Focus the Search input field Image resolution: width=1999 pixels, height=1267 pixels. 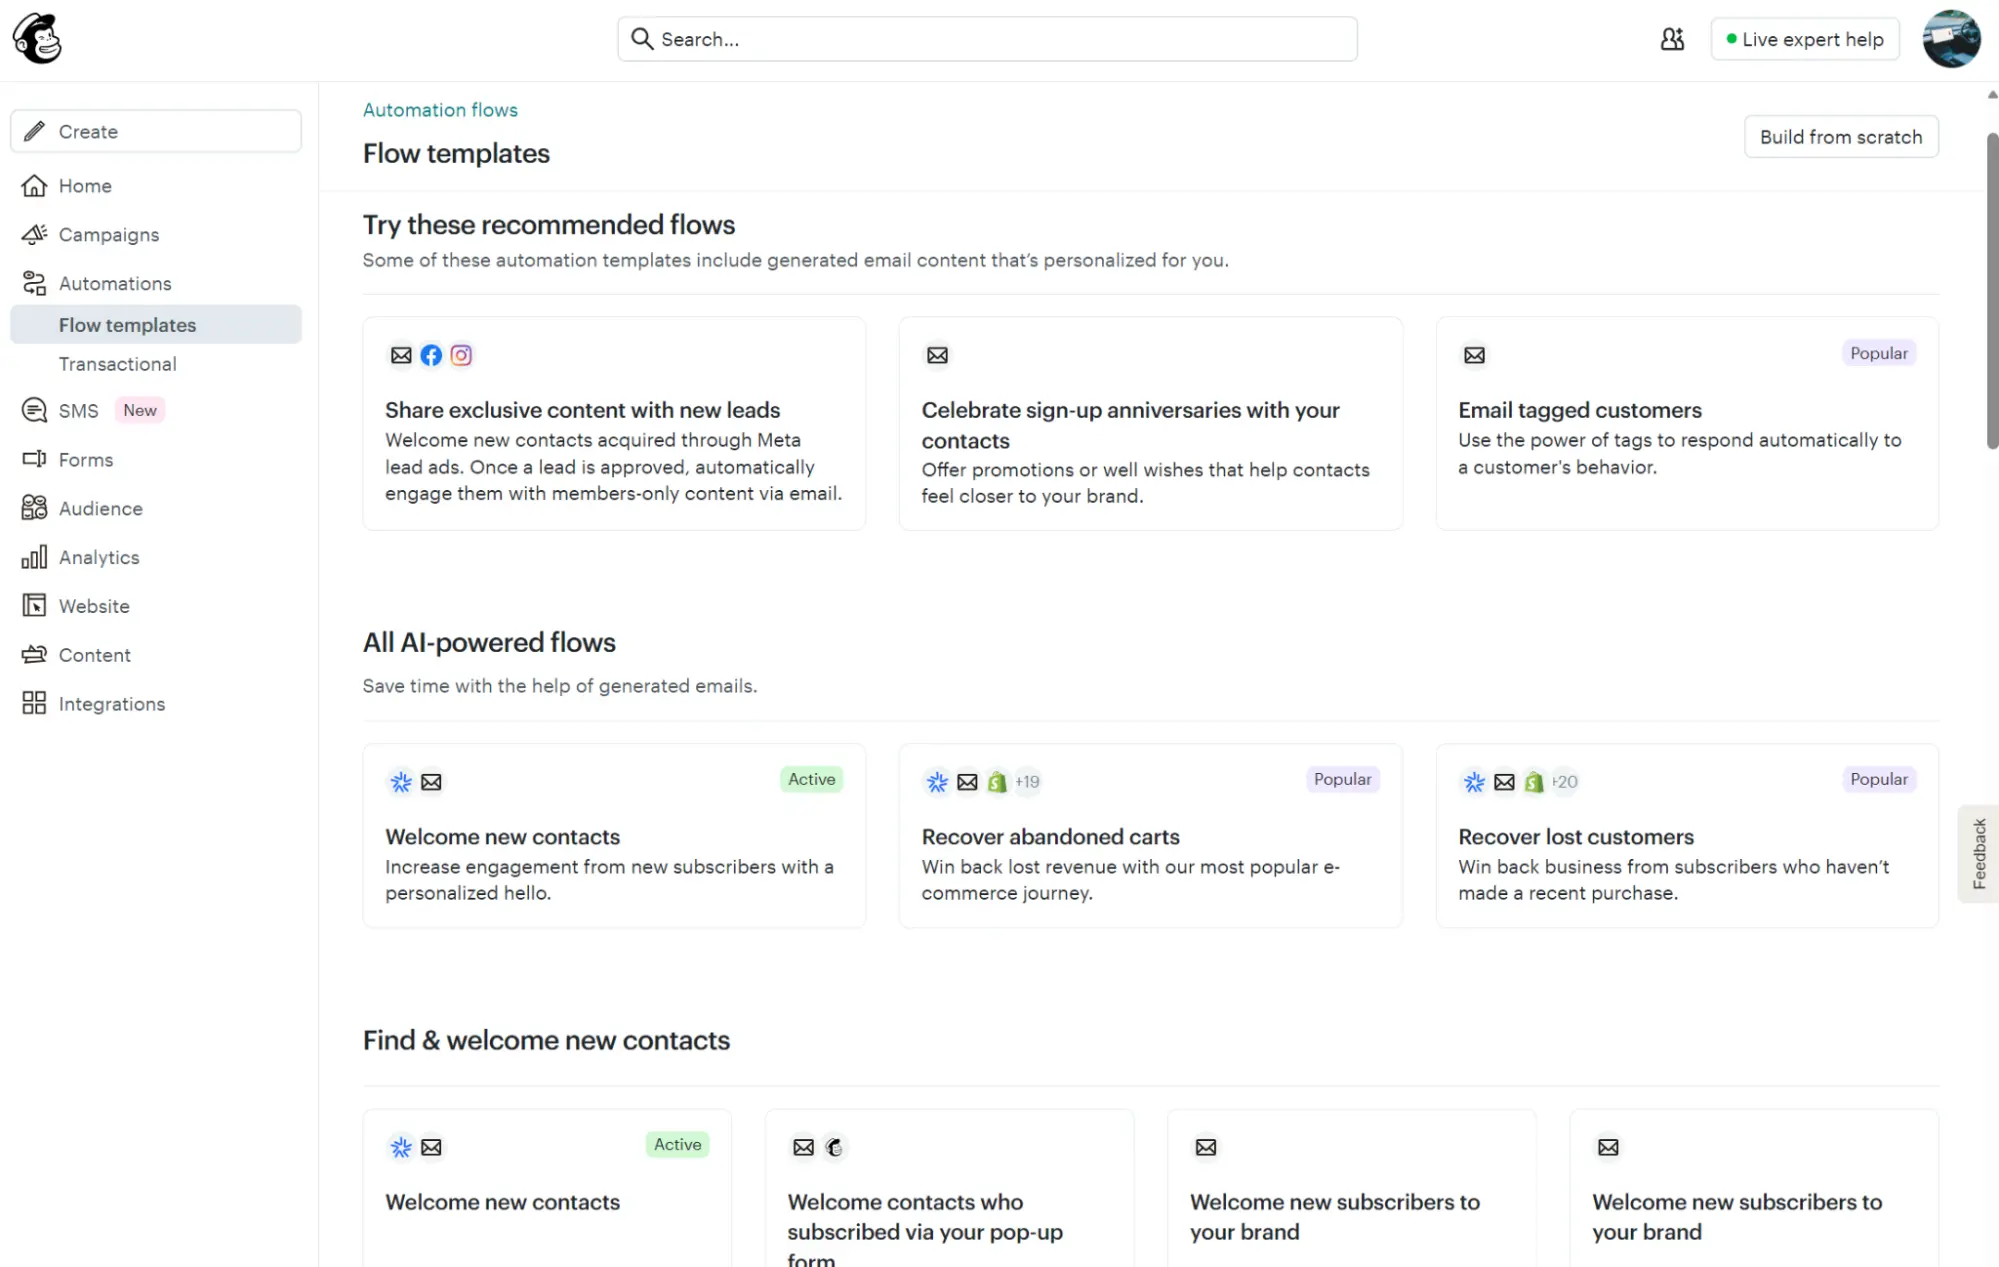(987, 39)
